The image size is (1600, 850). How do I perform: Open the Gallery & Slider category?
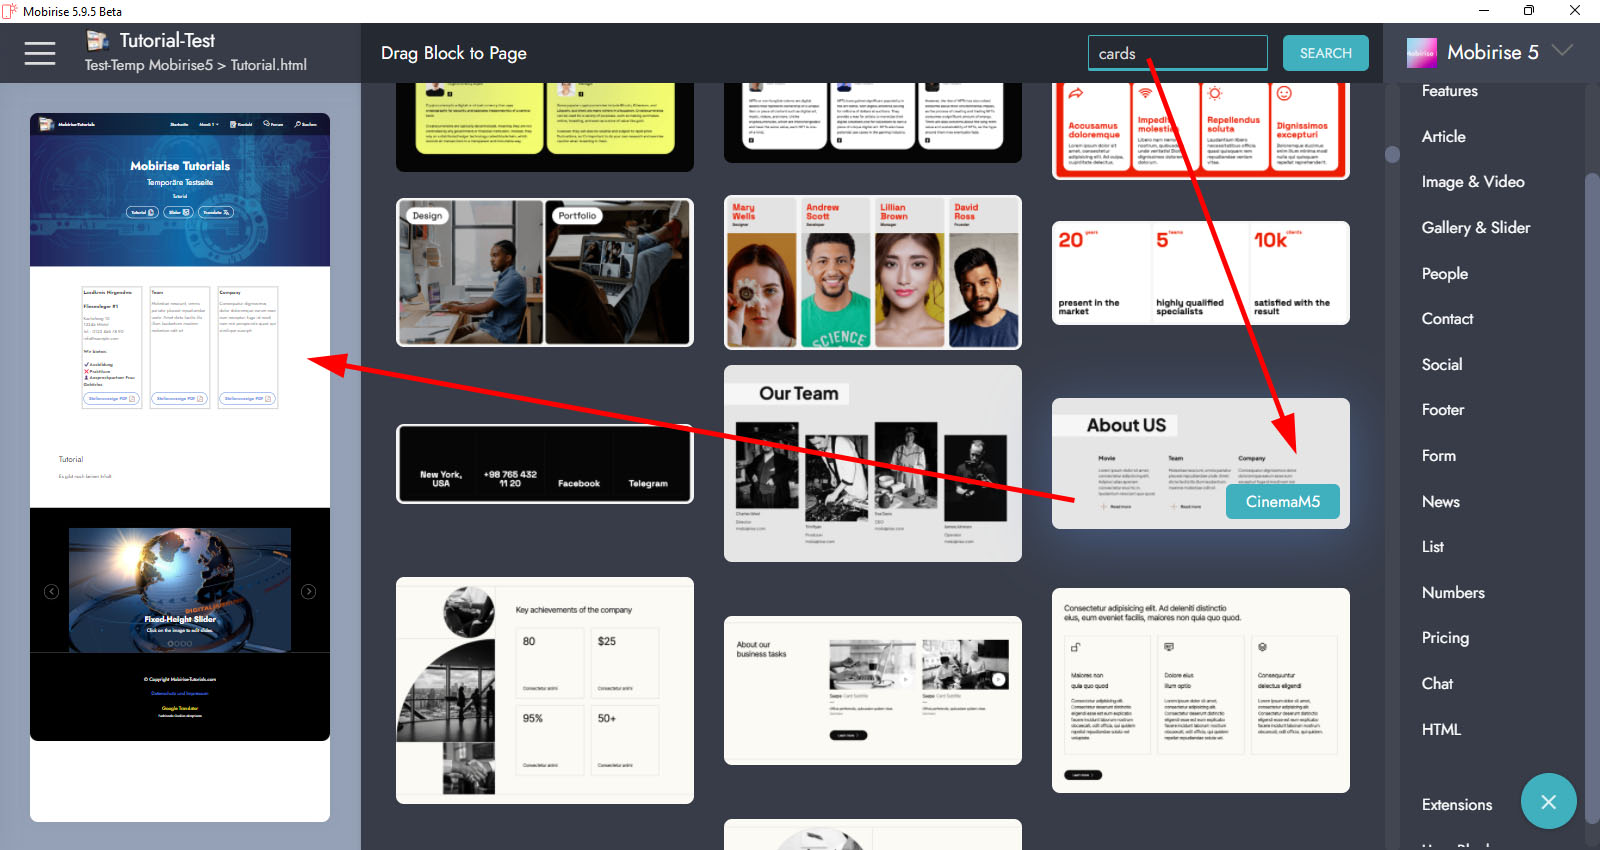click(1476, 227)
